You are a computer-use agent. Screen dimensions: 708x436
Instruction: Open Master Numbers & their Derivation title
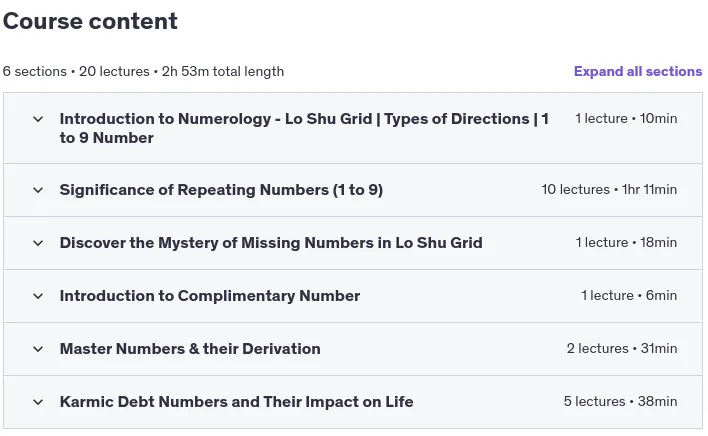click(x=190, y=348)
